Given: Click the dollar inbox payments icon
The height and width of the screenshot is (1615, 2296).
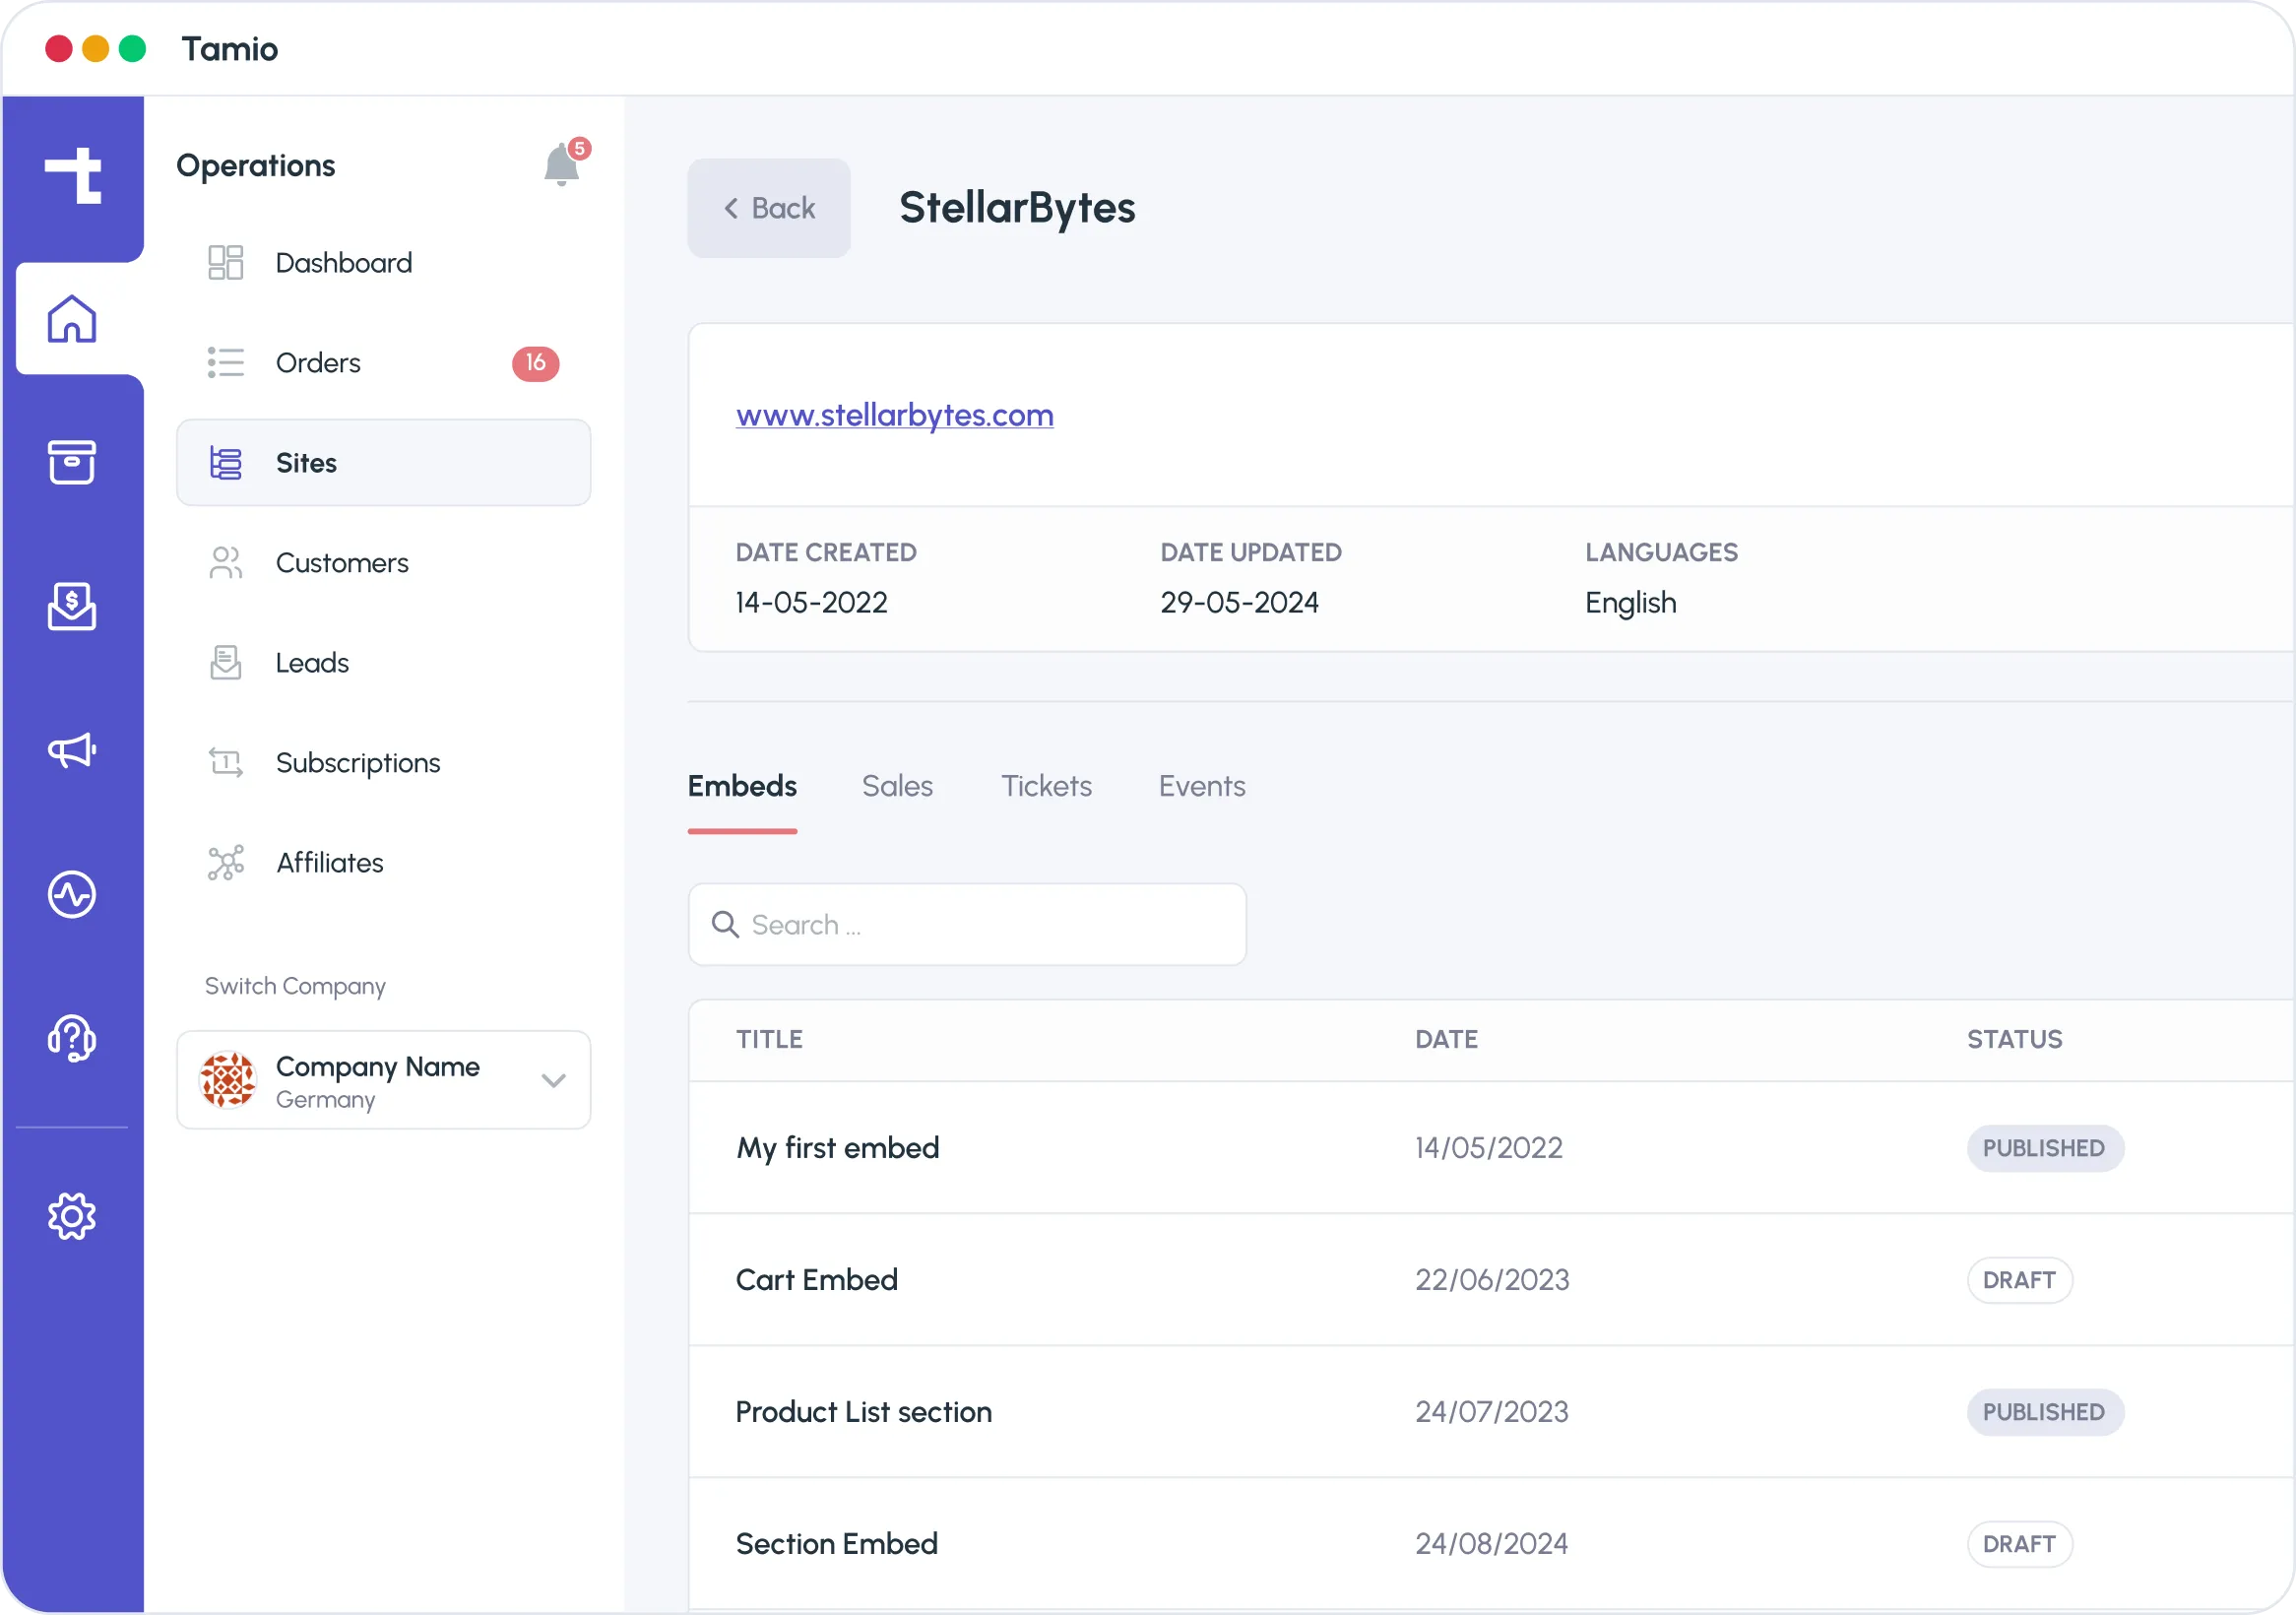Looking at the screenshot, I should click(x=72, y=606).
